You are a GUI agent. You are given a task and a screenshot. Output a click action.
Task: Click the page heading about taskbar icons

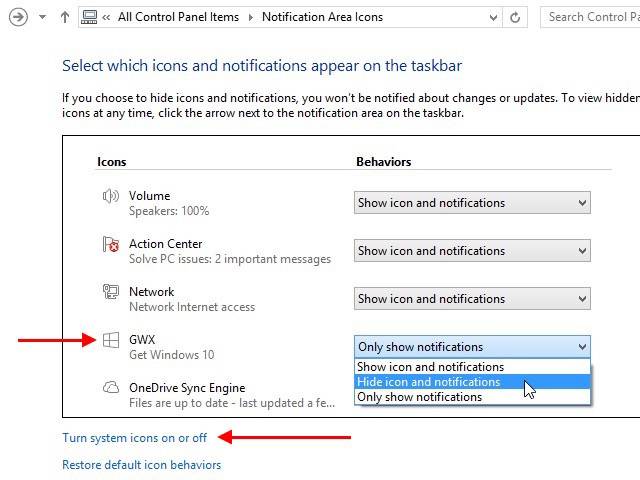[262, 66]
